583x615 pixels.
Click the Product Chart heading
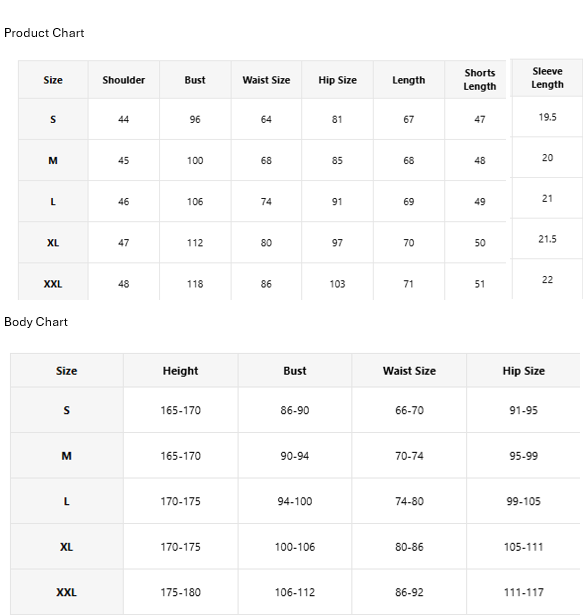(x=44, y=33)
